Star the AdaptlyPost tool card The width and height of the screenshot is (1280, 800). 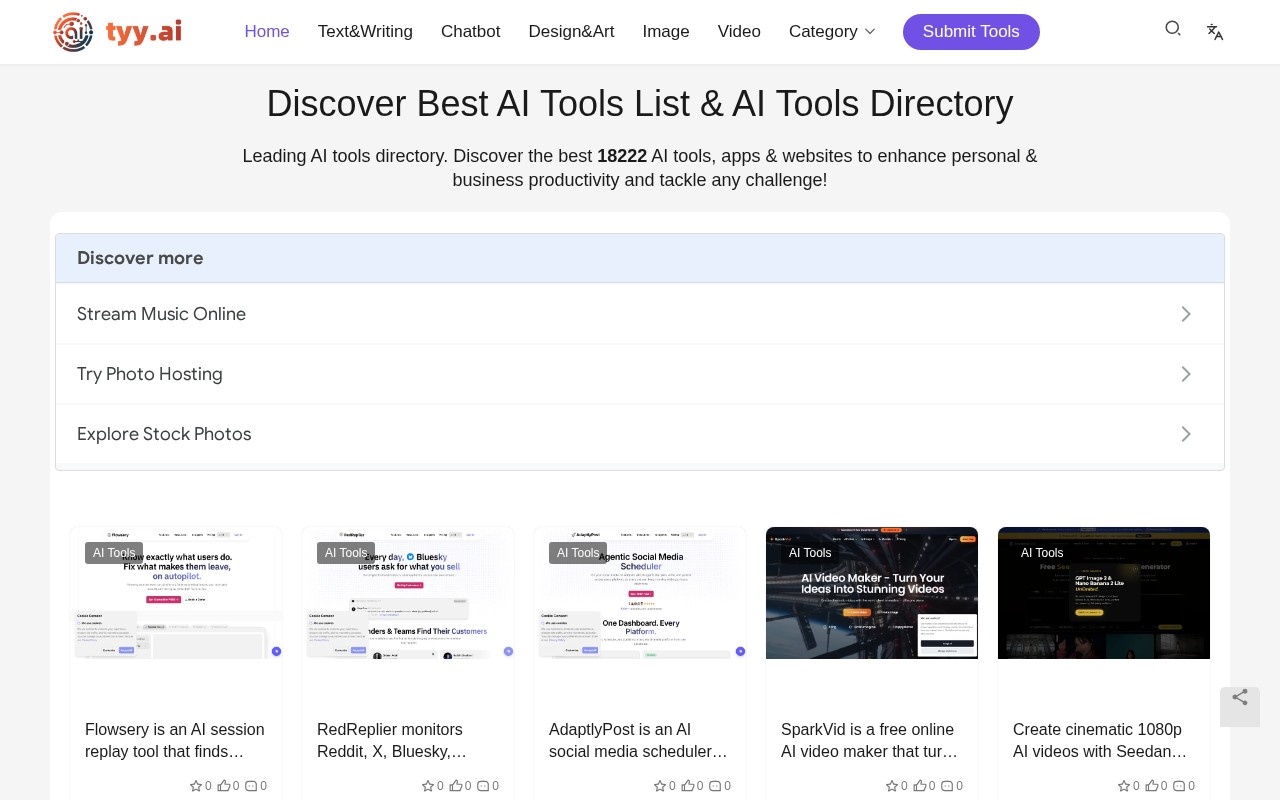click(660, 786)
